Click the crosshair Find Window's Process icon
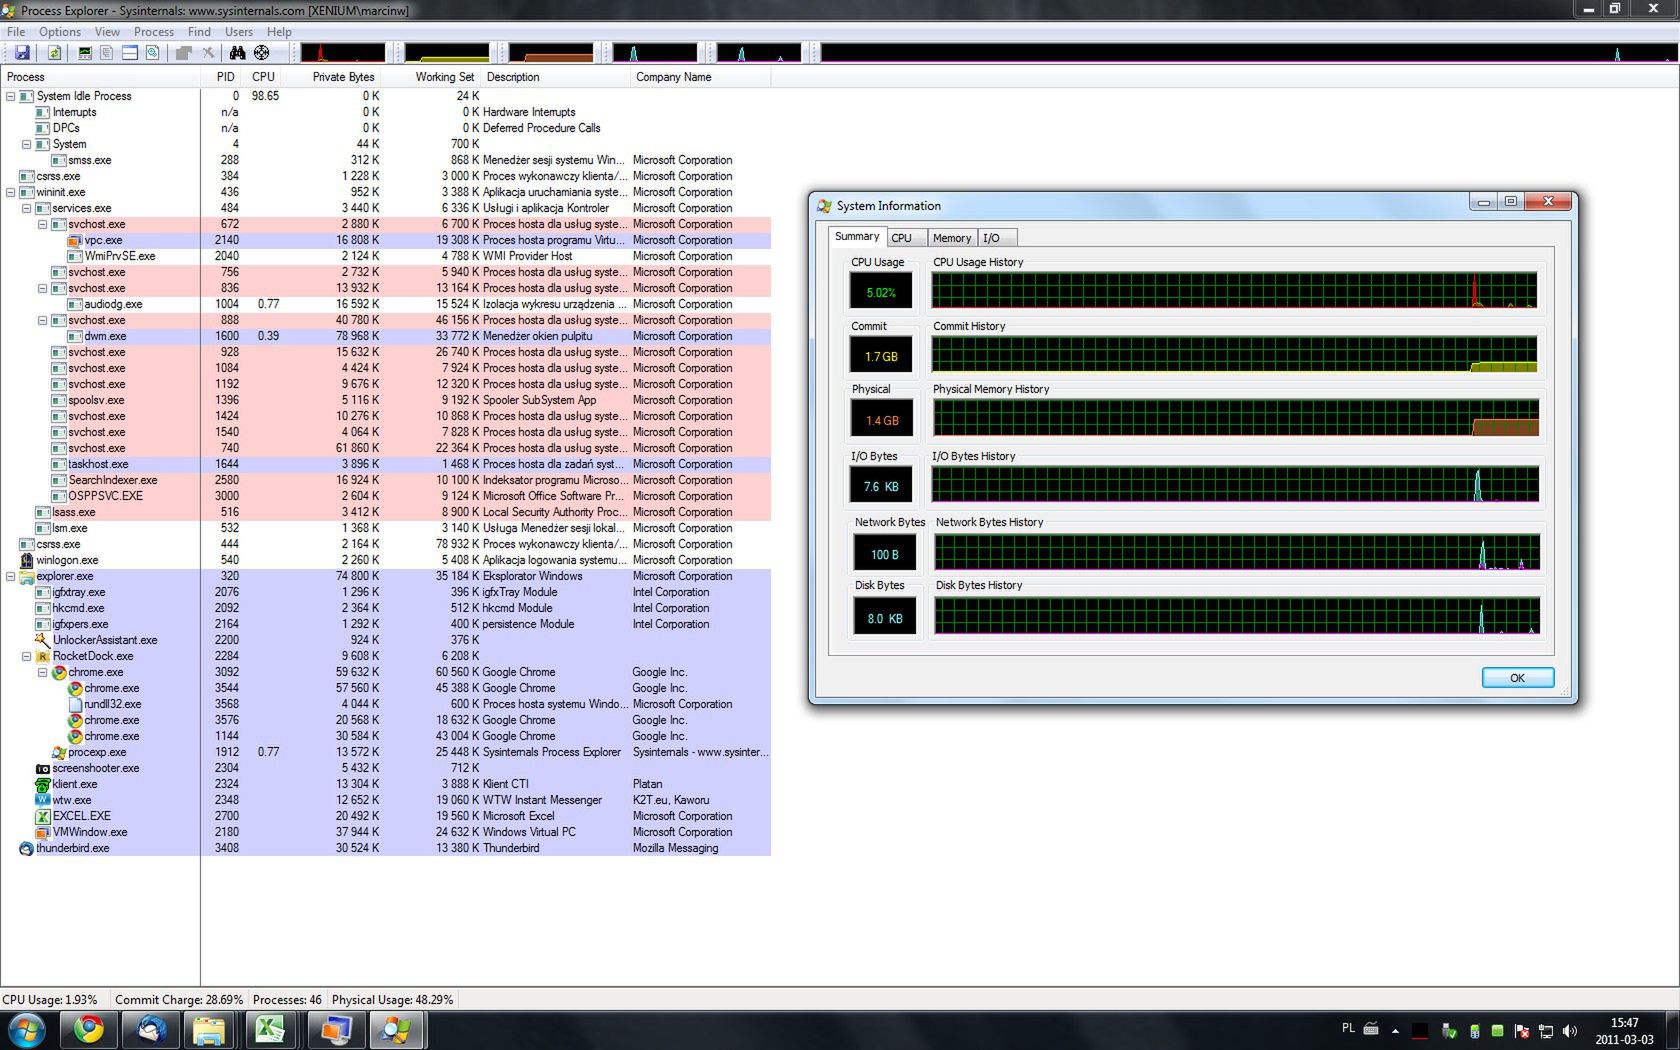1680x1050 pixels. tap(261, 53)
